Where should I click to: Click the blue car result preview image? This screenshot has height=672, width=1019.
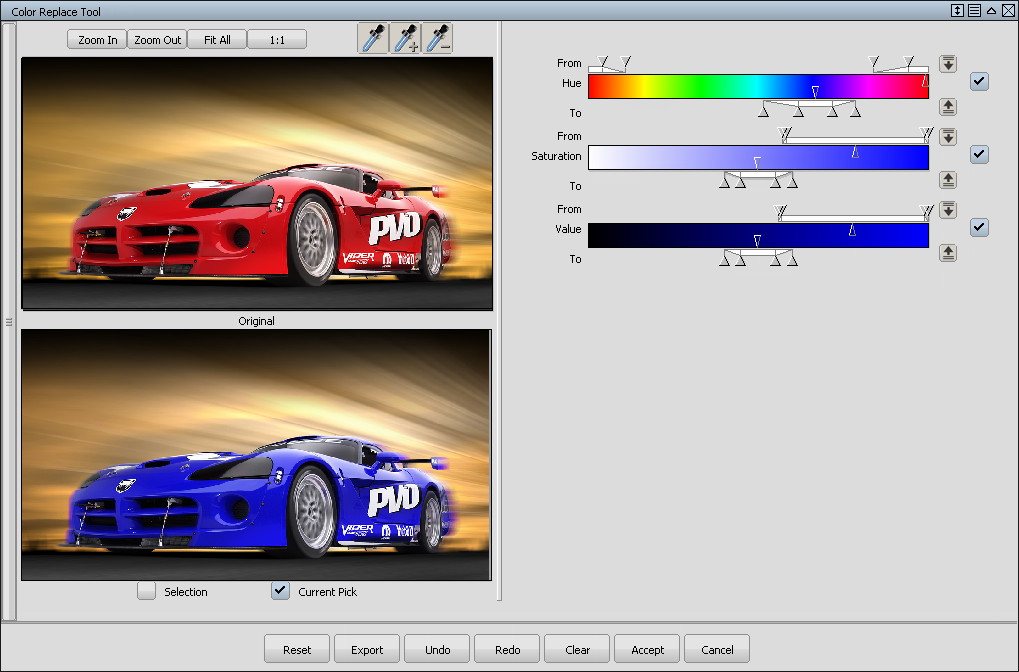[257, 455]
